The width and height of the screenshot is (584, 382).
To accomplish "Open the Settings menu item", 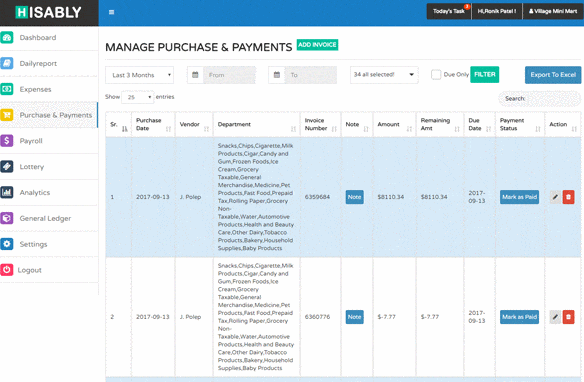I will [x=48, y=244].
